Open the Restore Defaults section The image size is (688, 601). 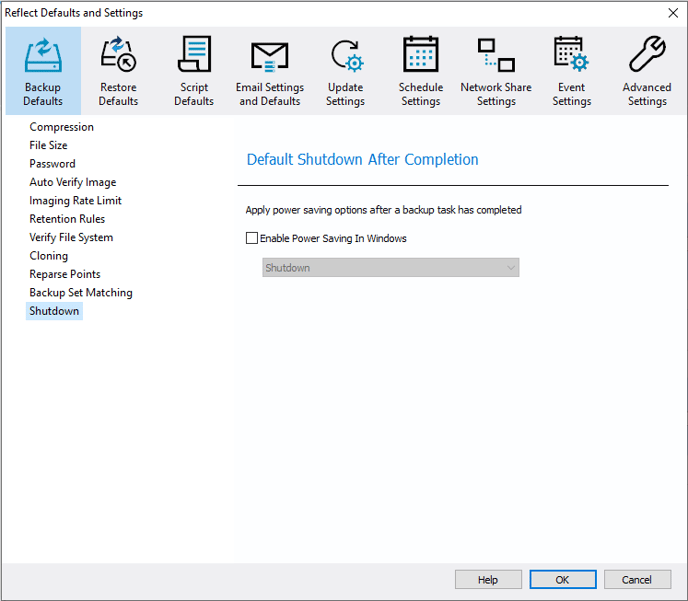pos(118,71)
